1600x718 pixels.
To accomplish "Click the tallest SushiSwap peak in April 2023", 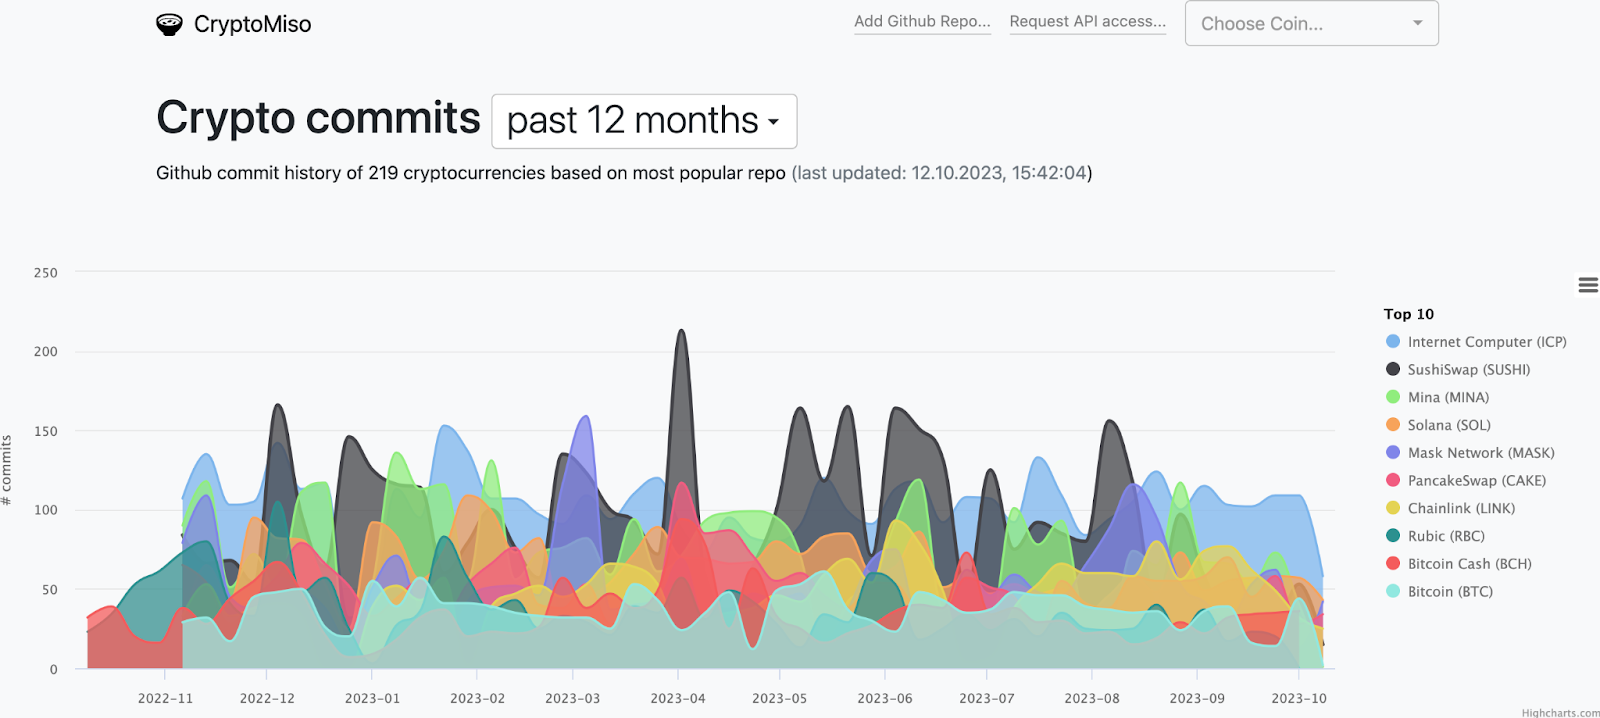I will tap(681, 332).
